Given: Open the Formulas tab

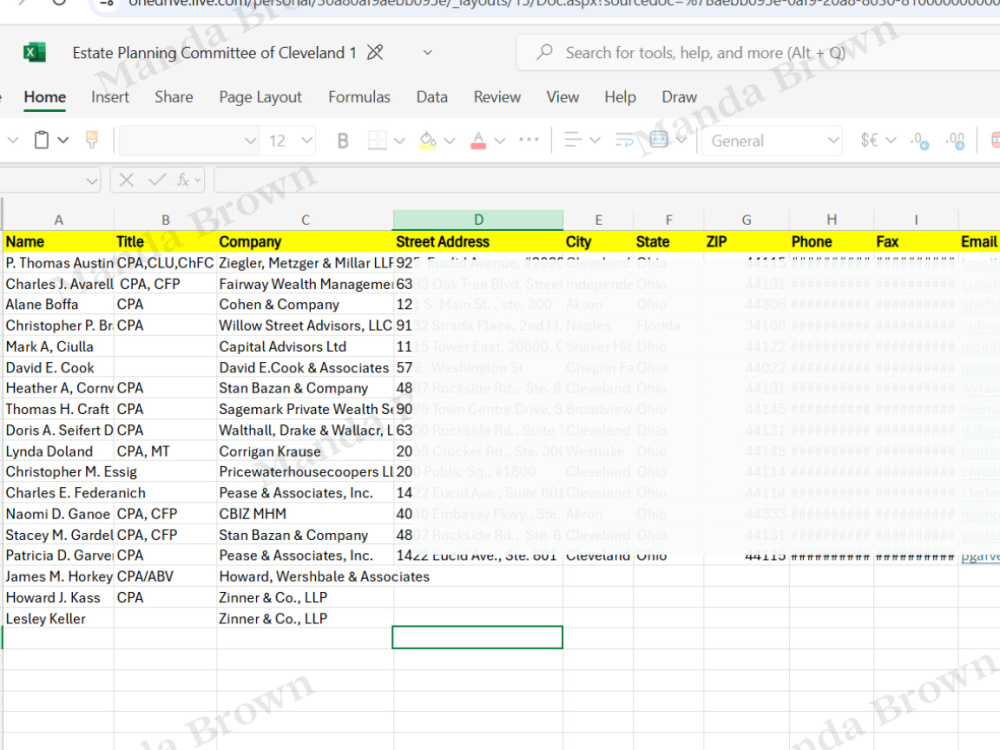Looking at the screenshot, I should click(x=359, y=97).
